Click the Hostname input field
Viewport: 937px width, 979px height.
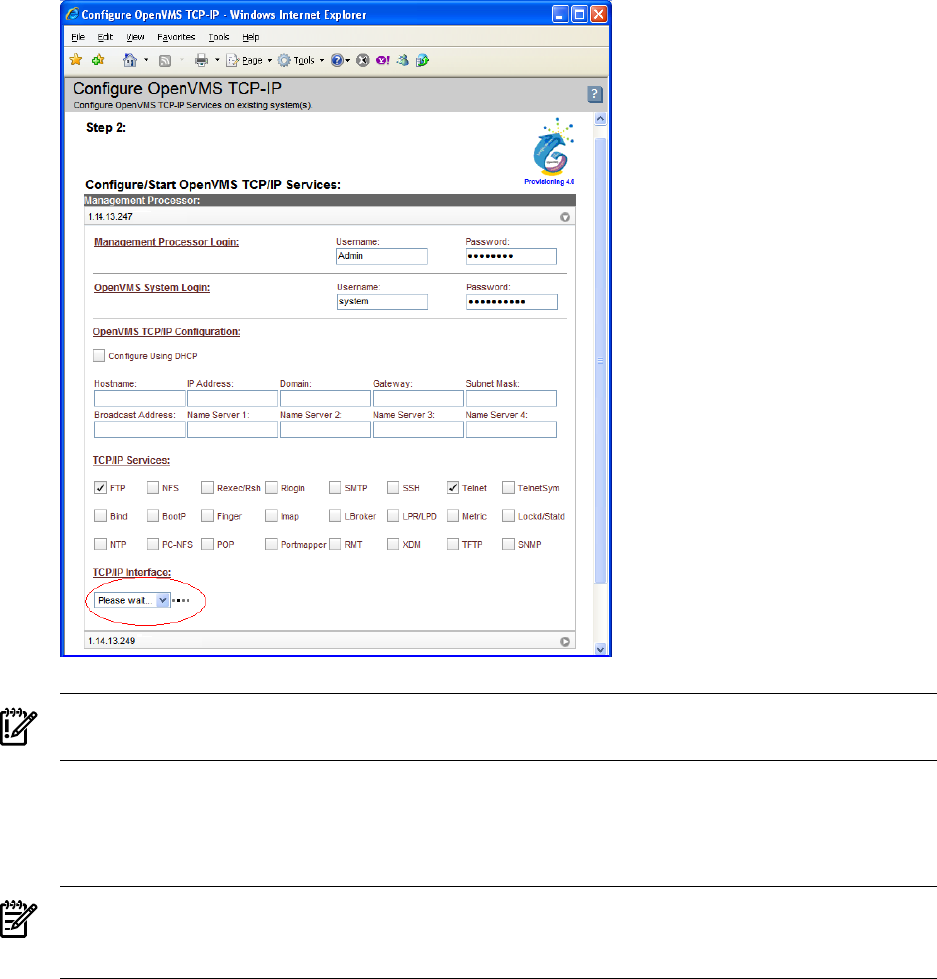140,398
